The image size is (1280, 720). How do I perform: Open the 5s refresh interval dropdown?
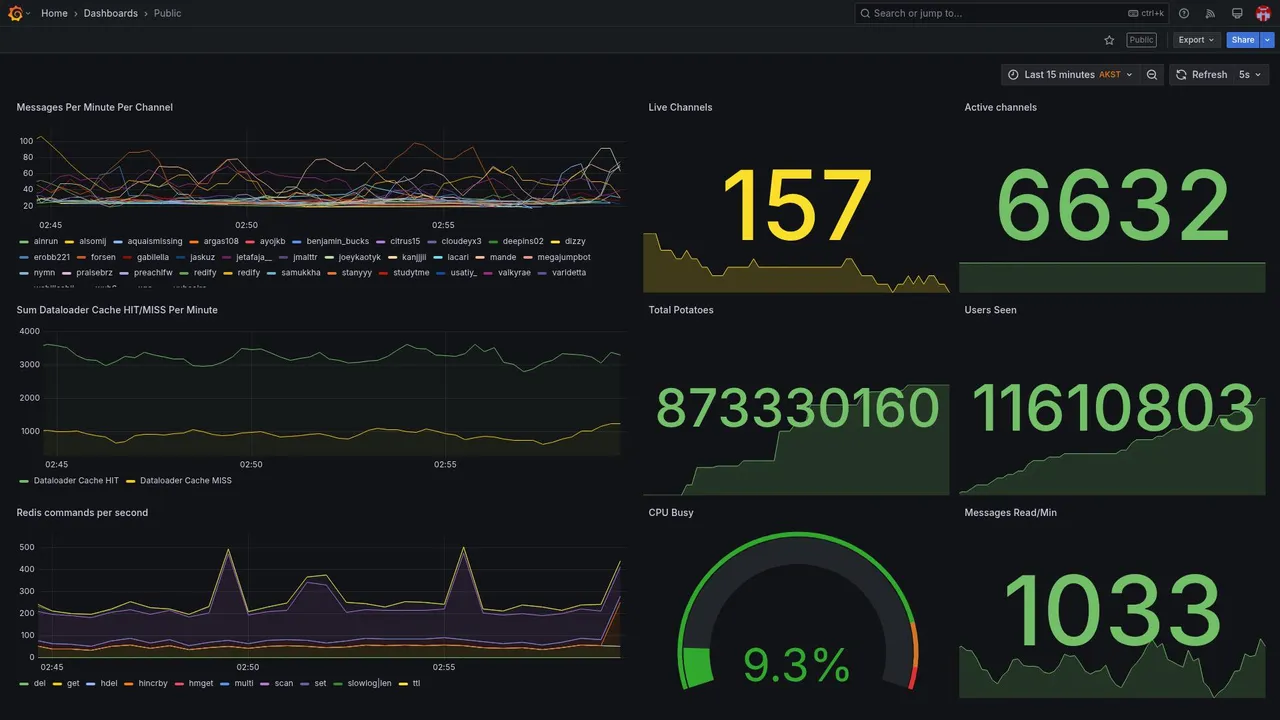pyautogui.click(x=1250, y=75)
